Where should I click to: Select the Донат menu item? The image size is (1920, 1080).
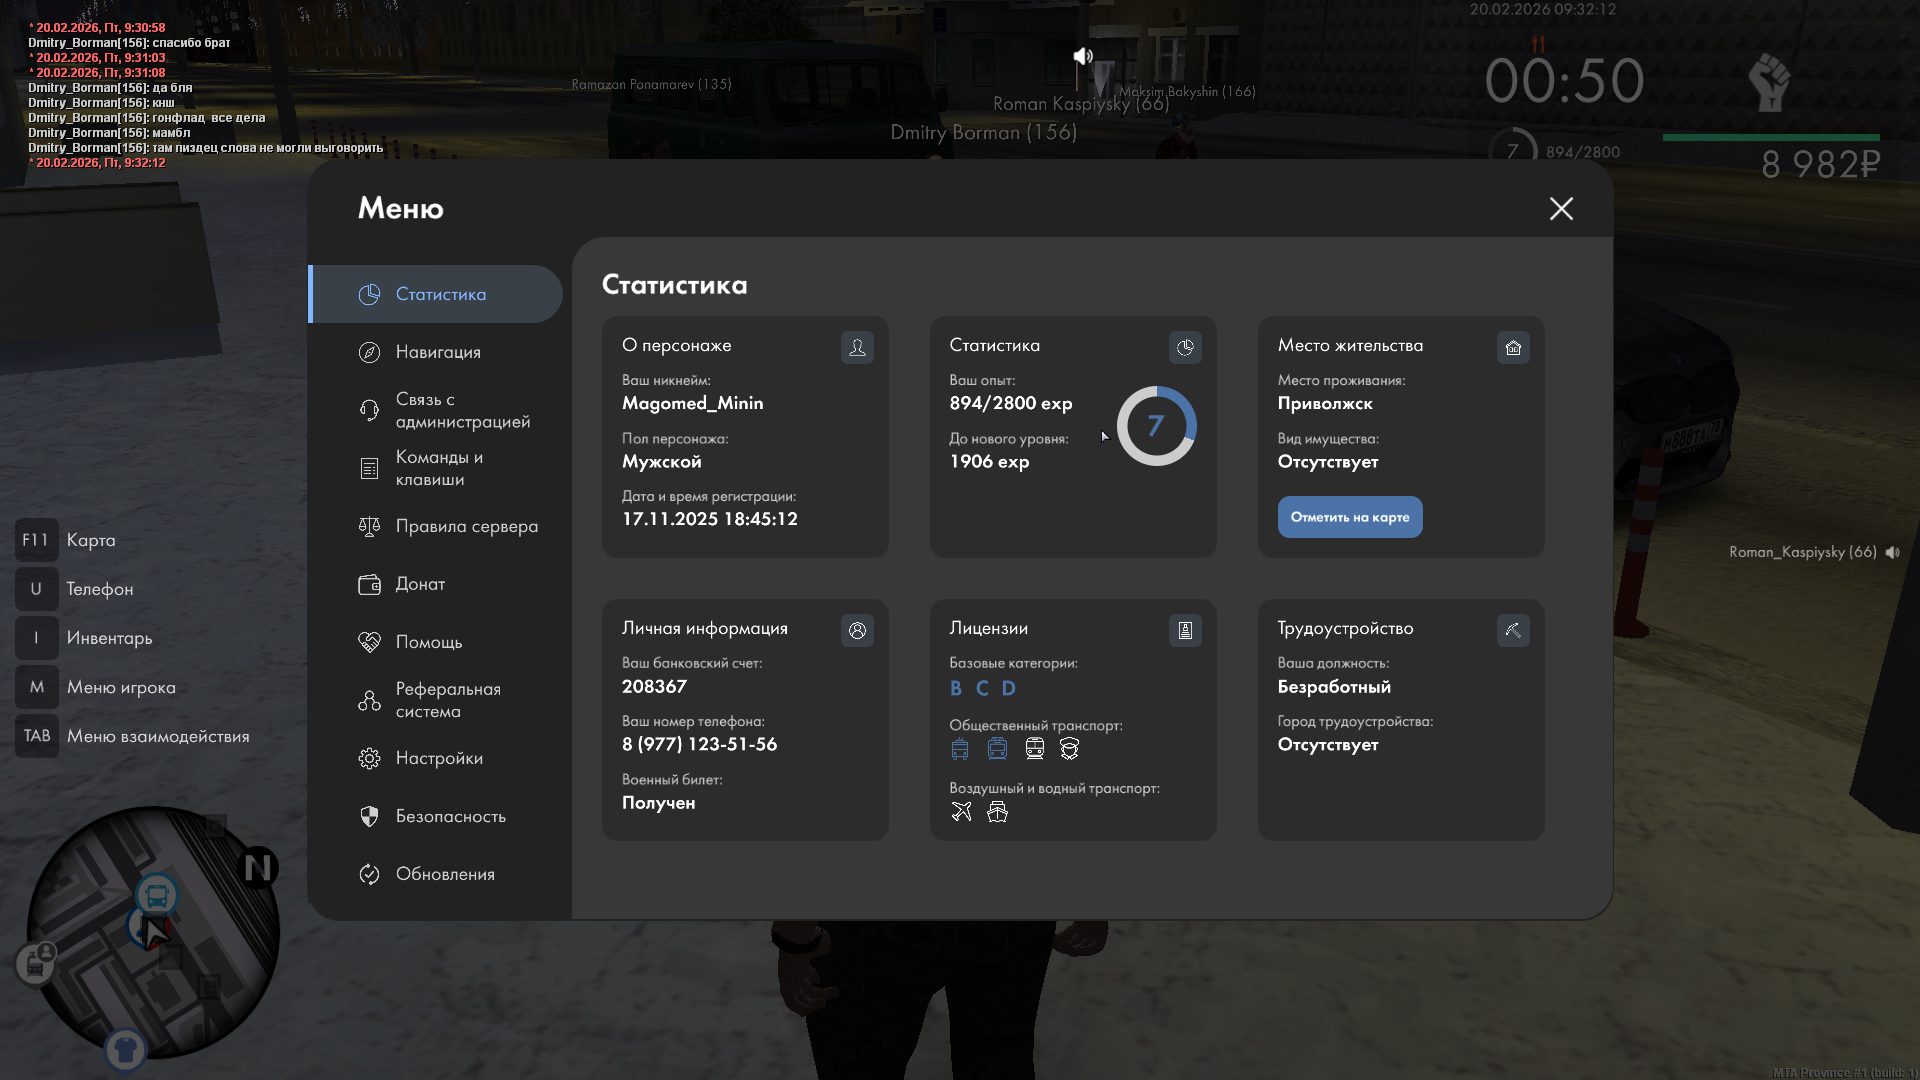pos(420,584)
